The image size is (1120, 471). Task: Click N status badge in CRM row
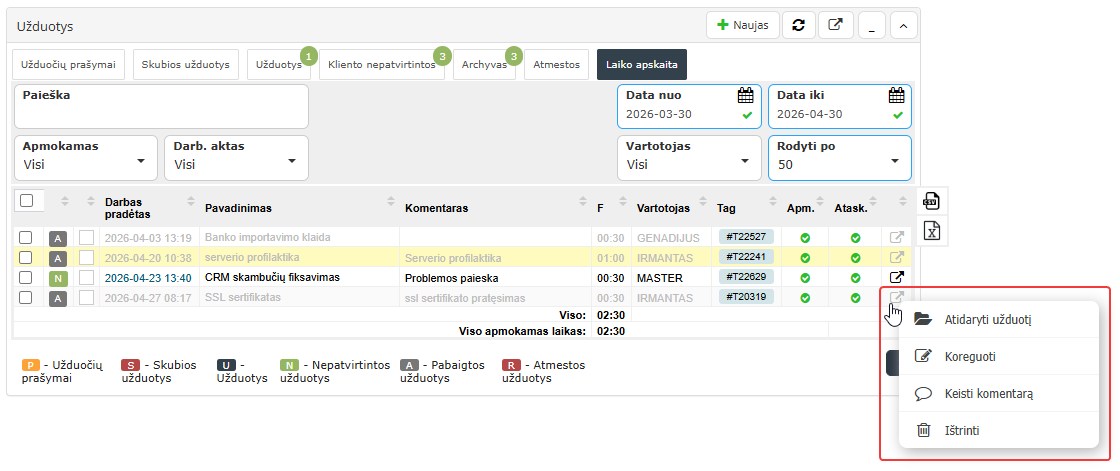(58, 278)
